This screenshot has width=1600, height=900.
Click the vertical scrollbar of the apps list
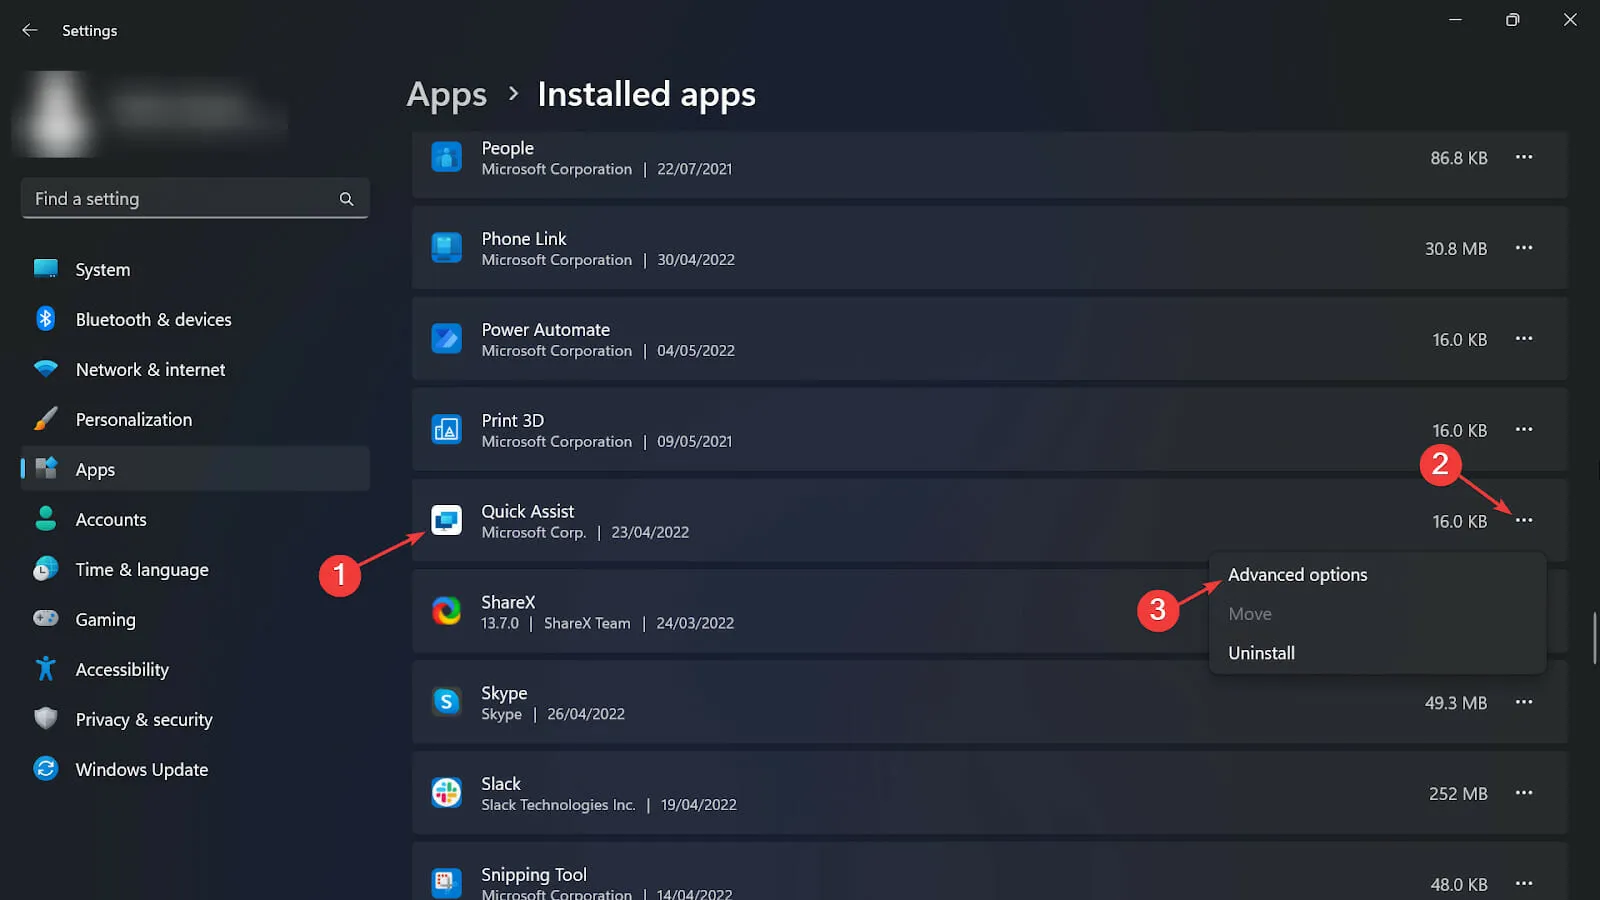[1594, 638]
